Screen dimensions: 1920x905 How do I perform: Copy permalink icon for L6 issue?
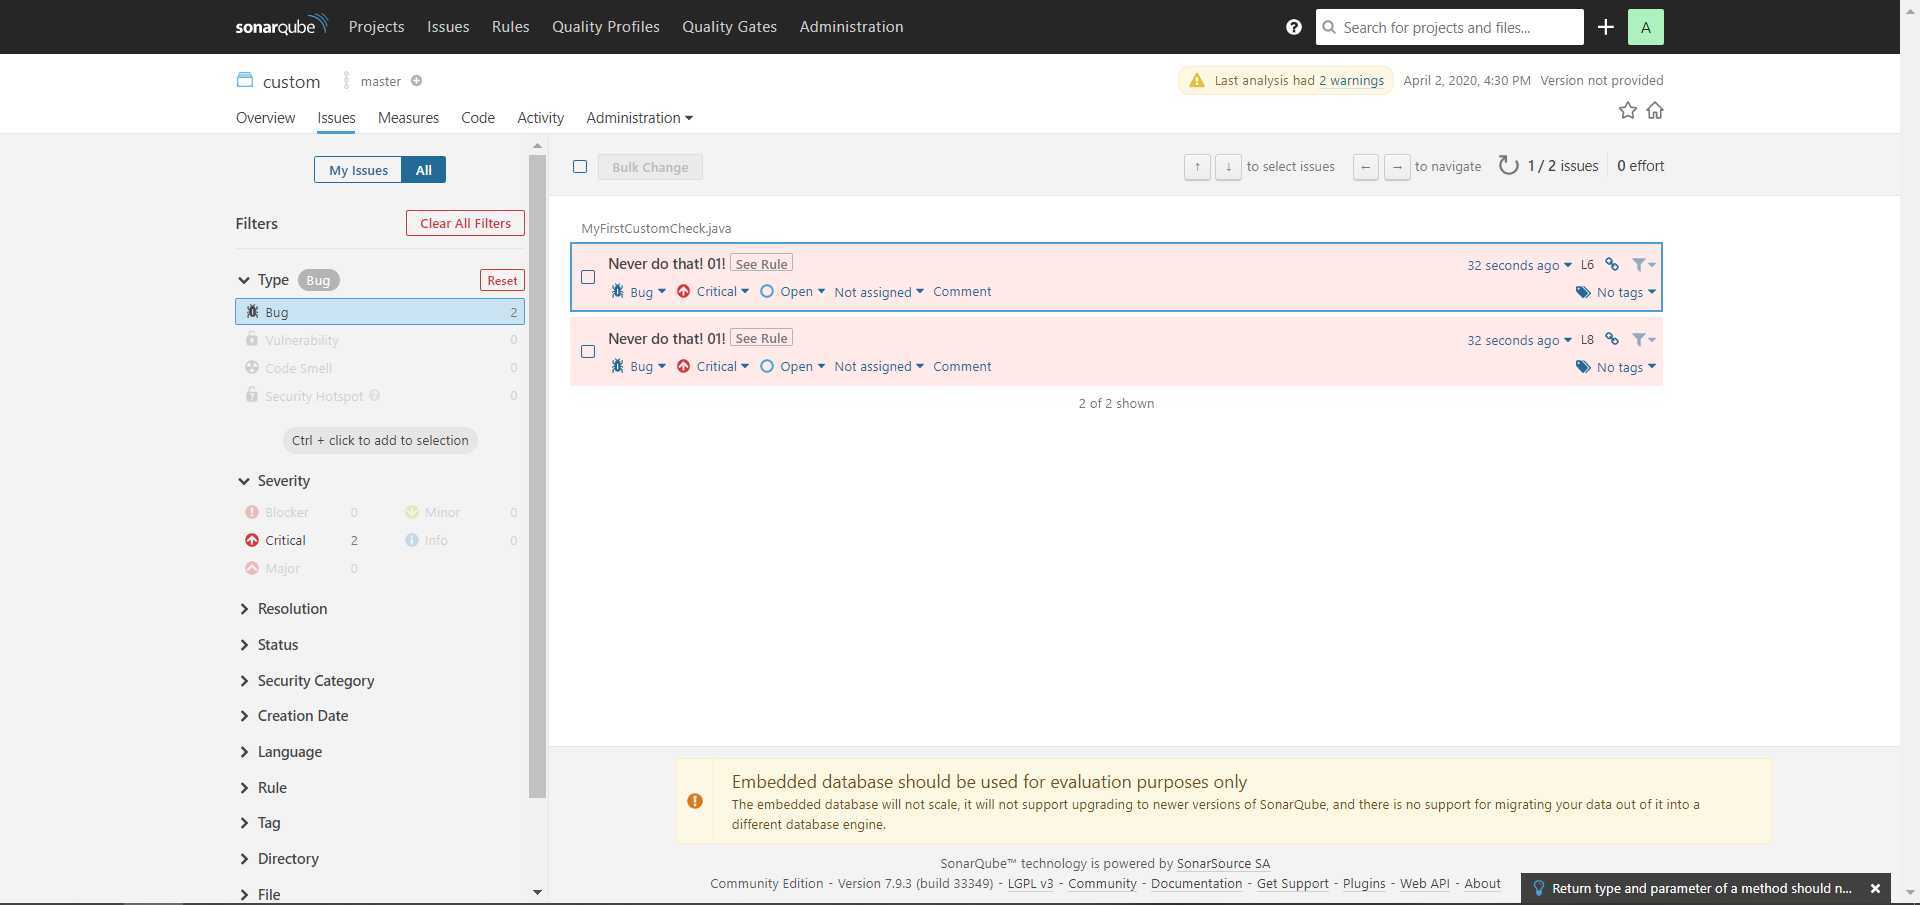1612,265
